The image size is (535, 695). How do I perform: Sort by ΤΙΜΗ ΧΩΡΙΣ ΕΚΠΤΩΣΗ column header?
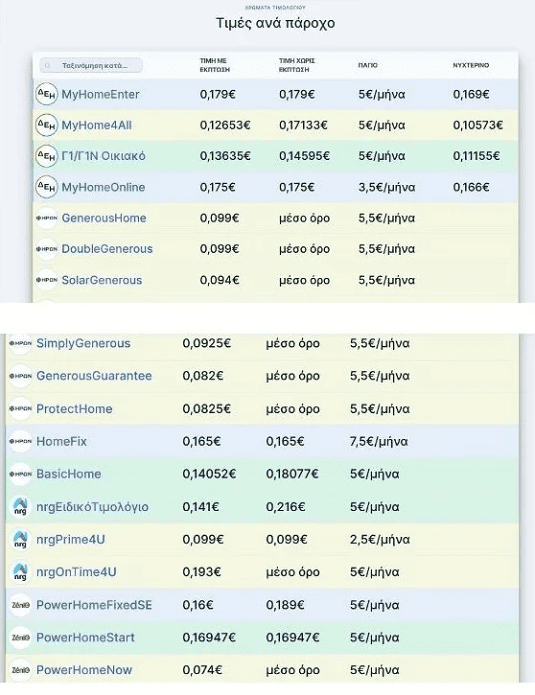coord(297,65)
